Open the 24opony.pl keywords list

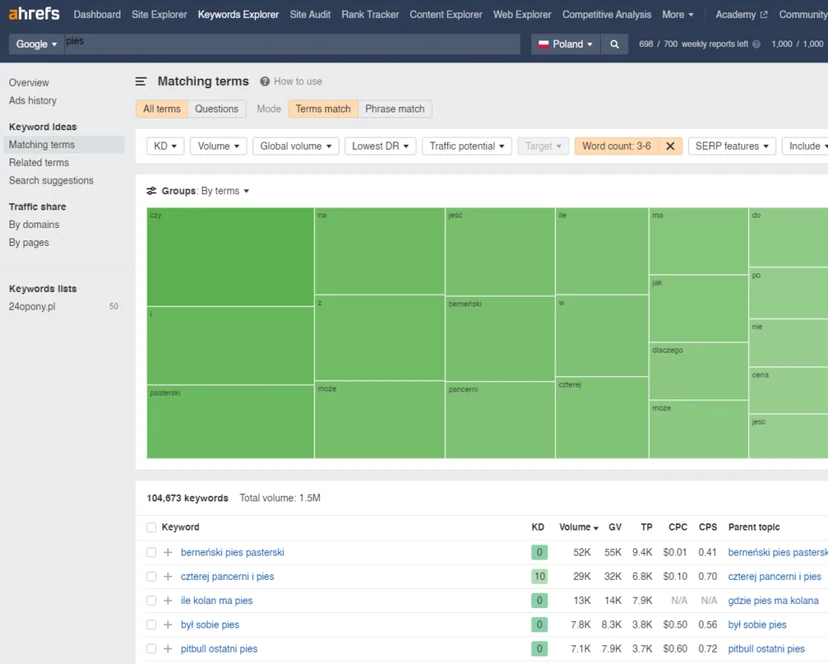pyautogui.click(x=32, y=306)
